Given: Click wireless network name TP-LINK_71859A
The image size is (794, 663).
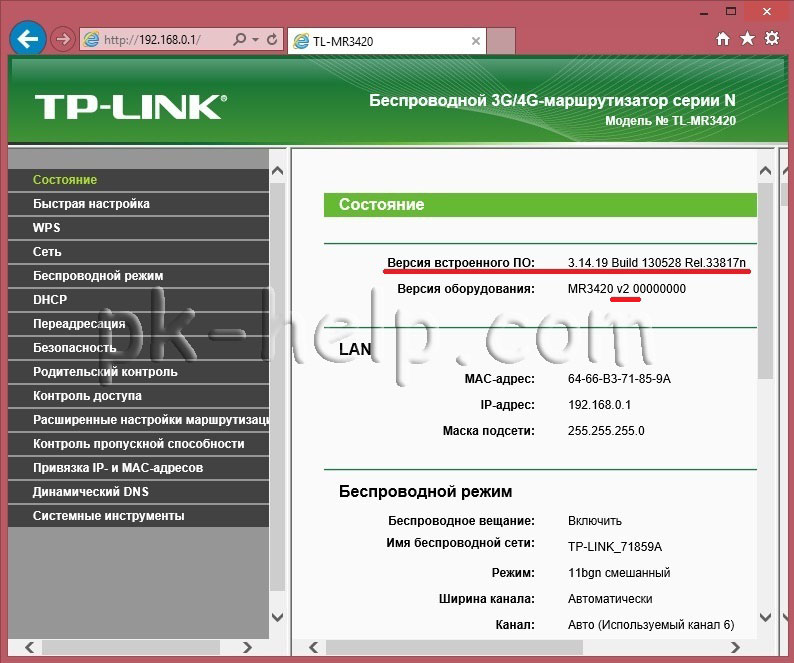Looking at the screenshot, I should coord(615,547).
